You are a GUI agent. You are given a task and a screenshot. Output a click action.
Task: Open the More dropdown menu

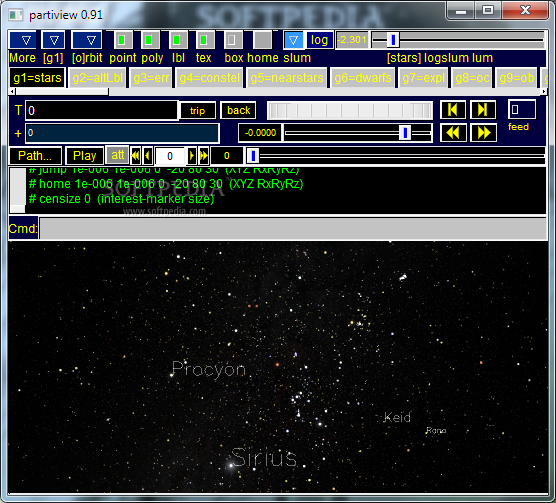23,40
